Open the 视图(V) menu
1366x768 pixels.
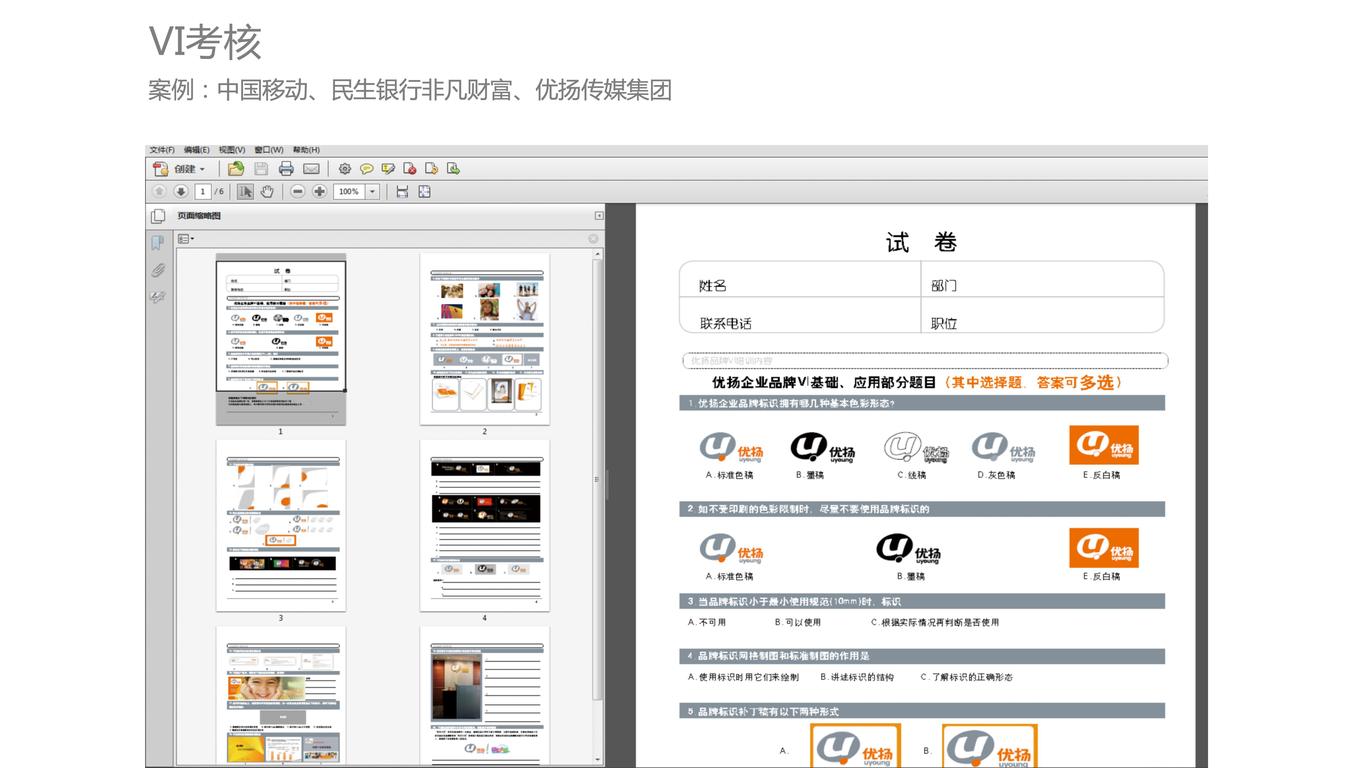tap(232, 150)
